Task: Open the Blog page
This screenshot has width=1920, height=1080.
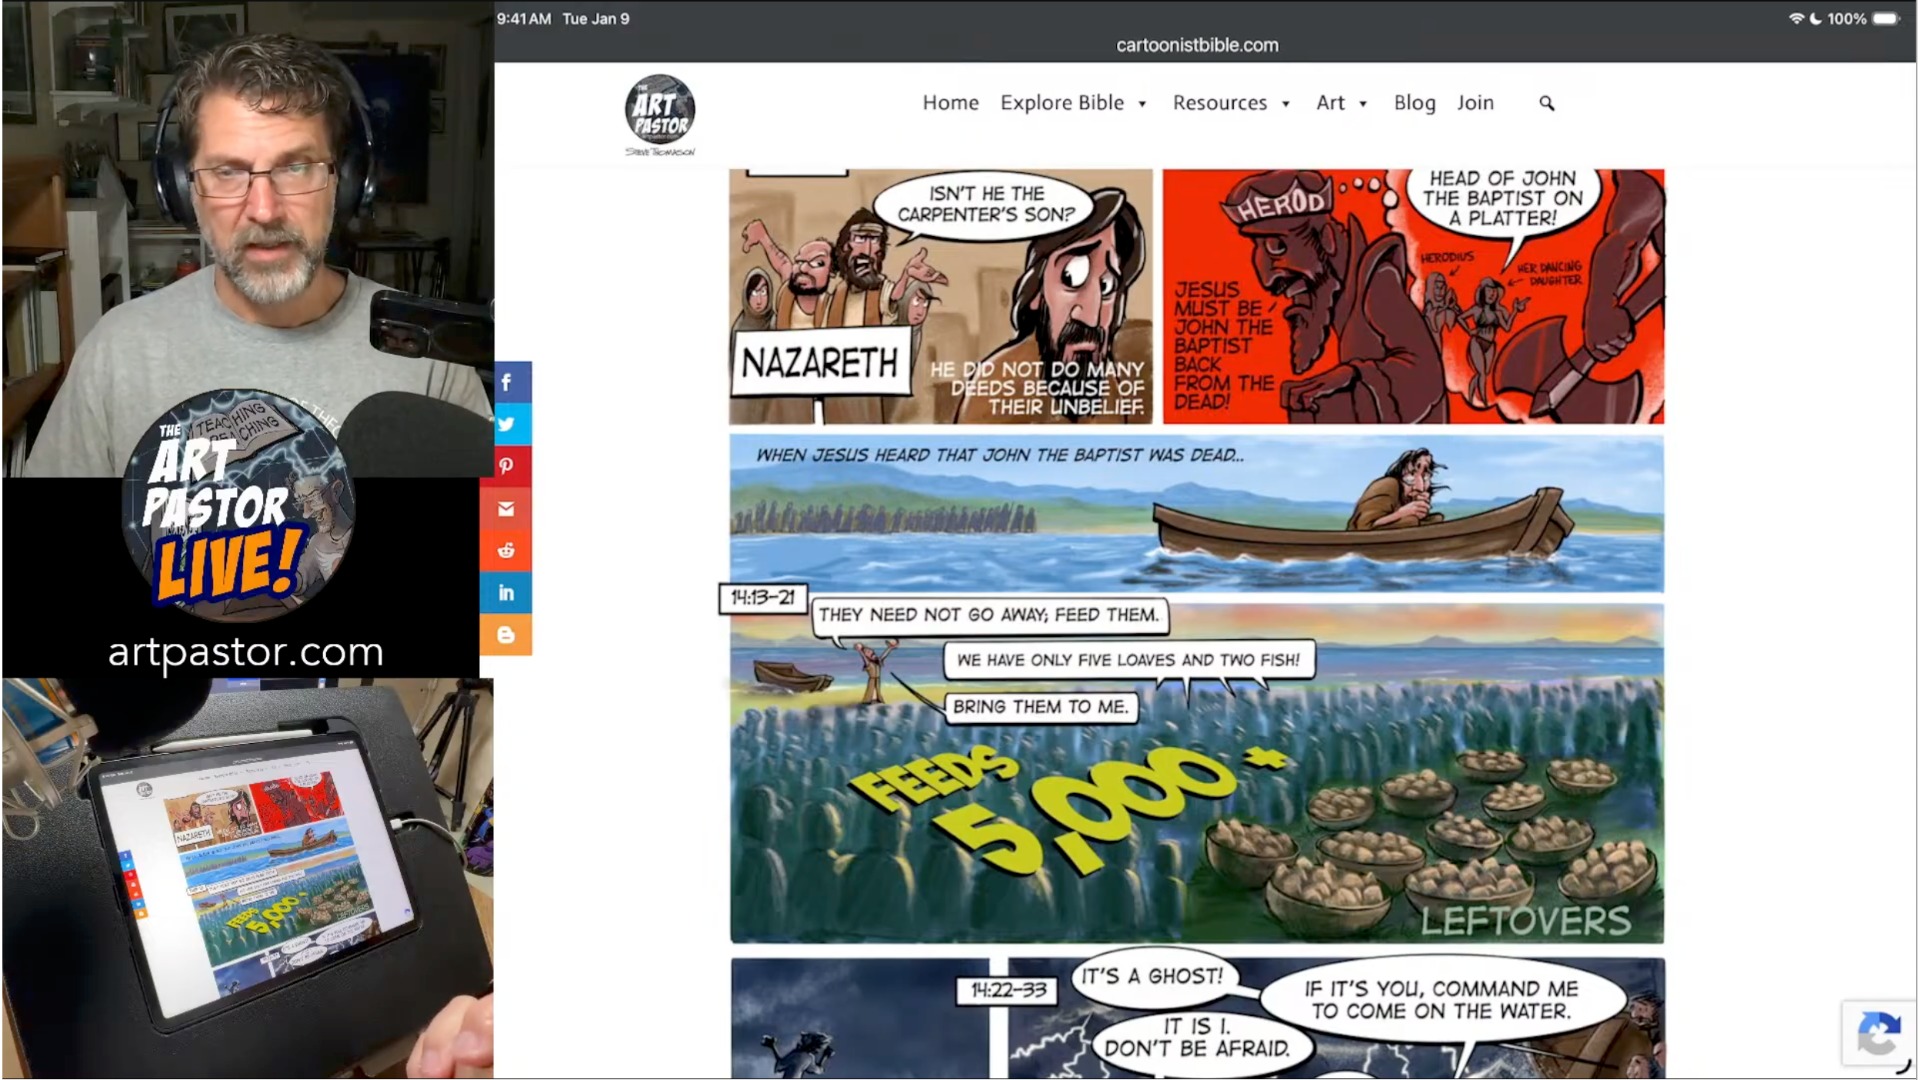Action: [1414, 103]
